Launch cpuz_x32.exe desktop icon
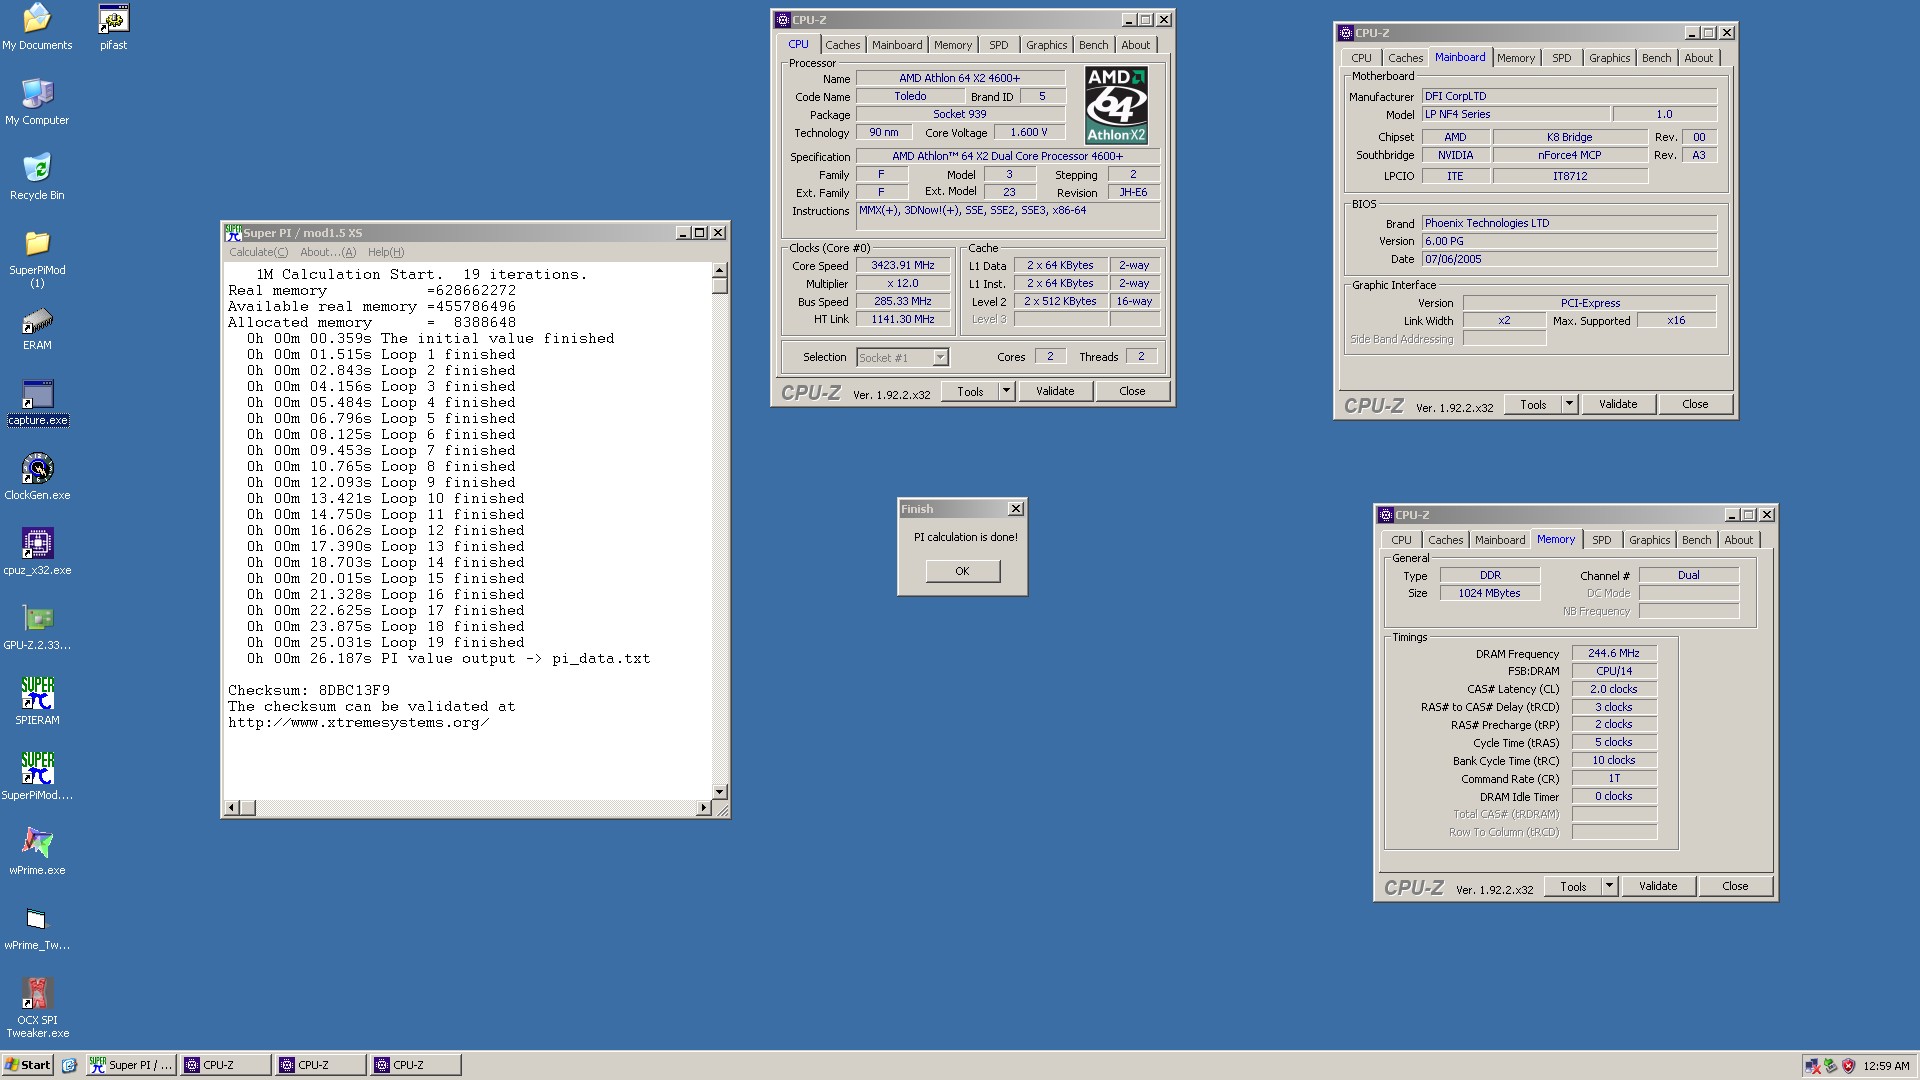1920x1080 pixels. 37,552
